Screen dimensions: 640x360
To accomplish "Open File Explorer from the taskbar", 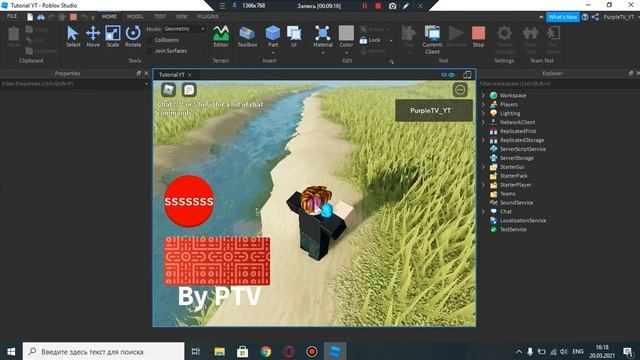I will click(220, 351).
